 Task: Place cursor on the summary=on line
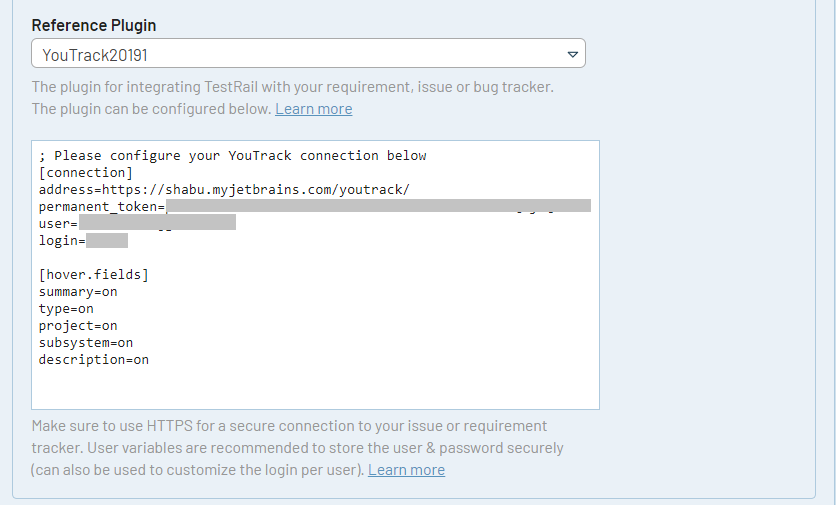tap(78, 291)
